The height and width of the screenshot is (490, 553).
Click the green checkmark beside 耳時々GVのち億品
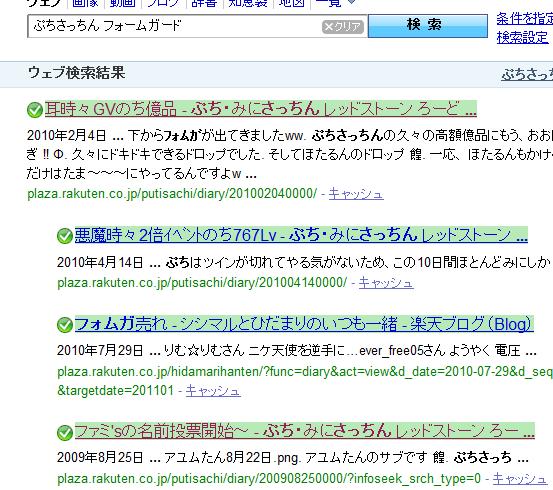click(x=35, y=110)
